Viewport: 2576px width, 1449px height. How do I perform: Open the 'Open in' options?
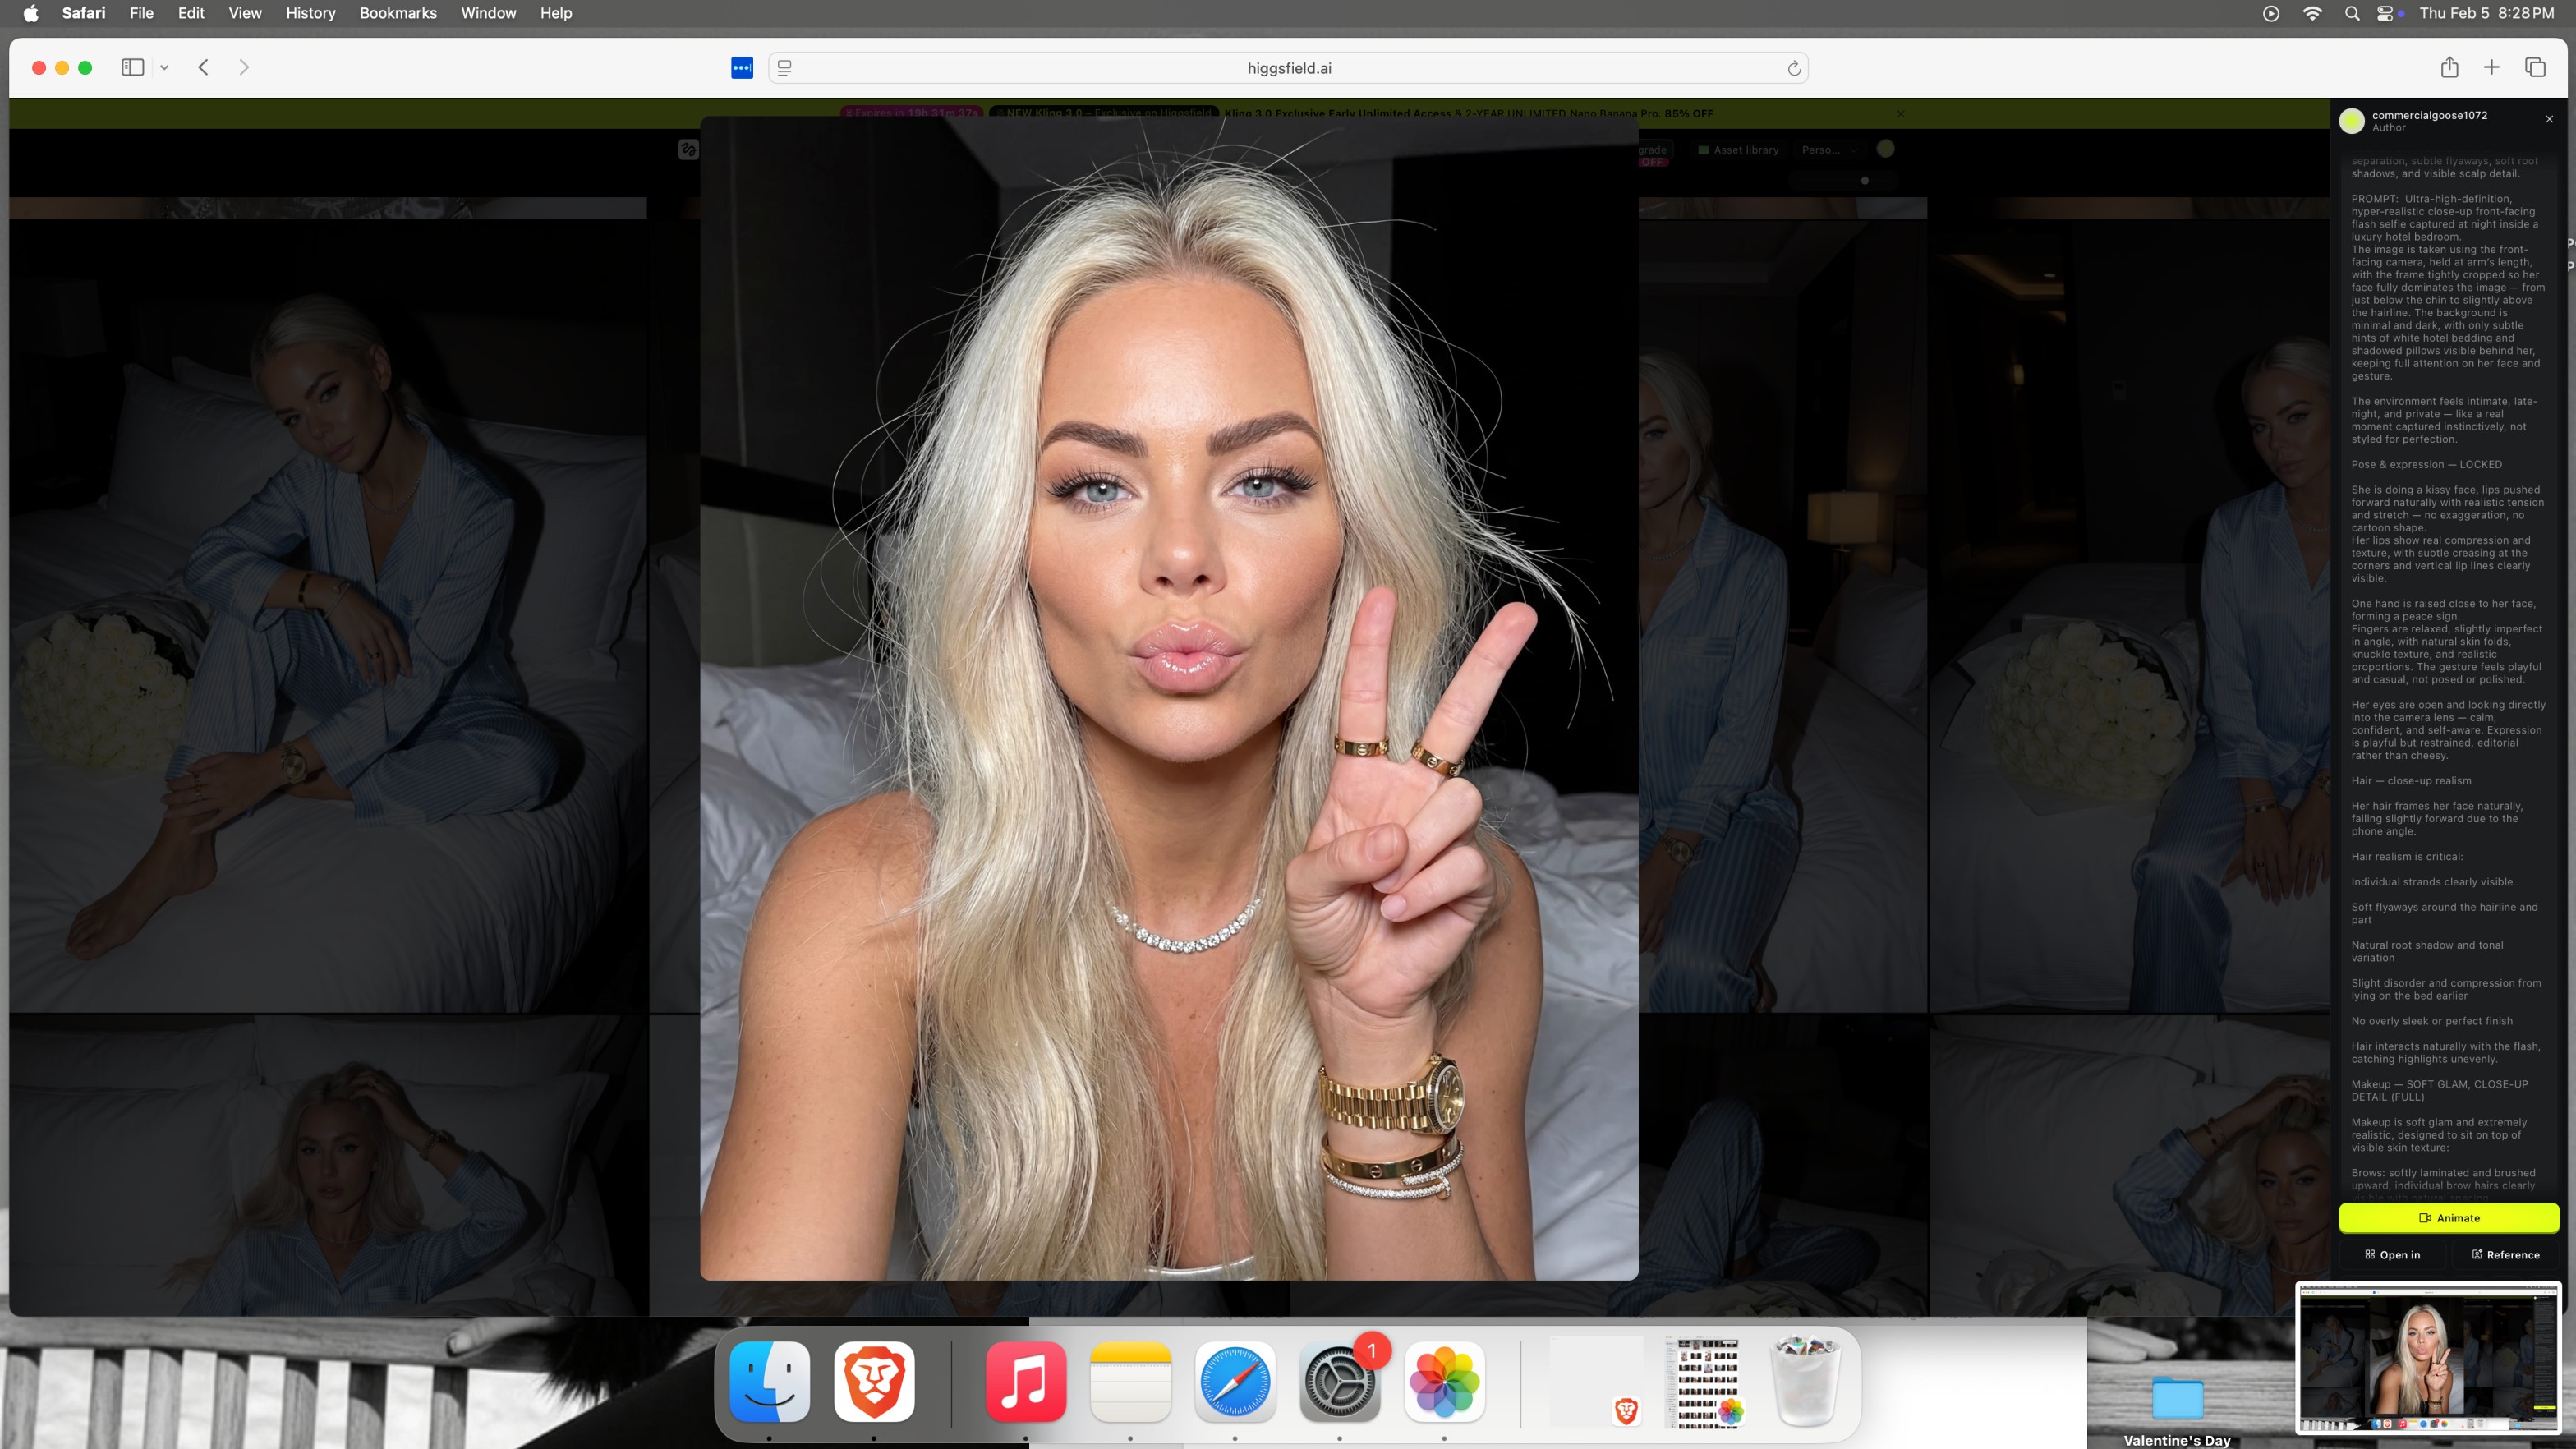pos(2392,1254)
